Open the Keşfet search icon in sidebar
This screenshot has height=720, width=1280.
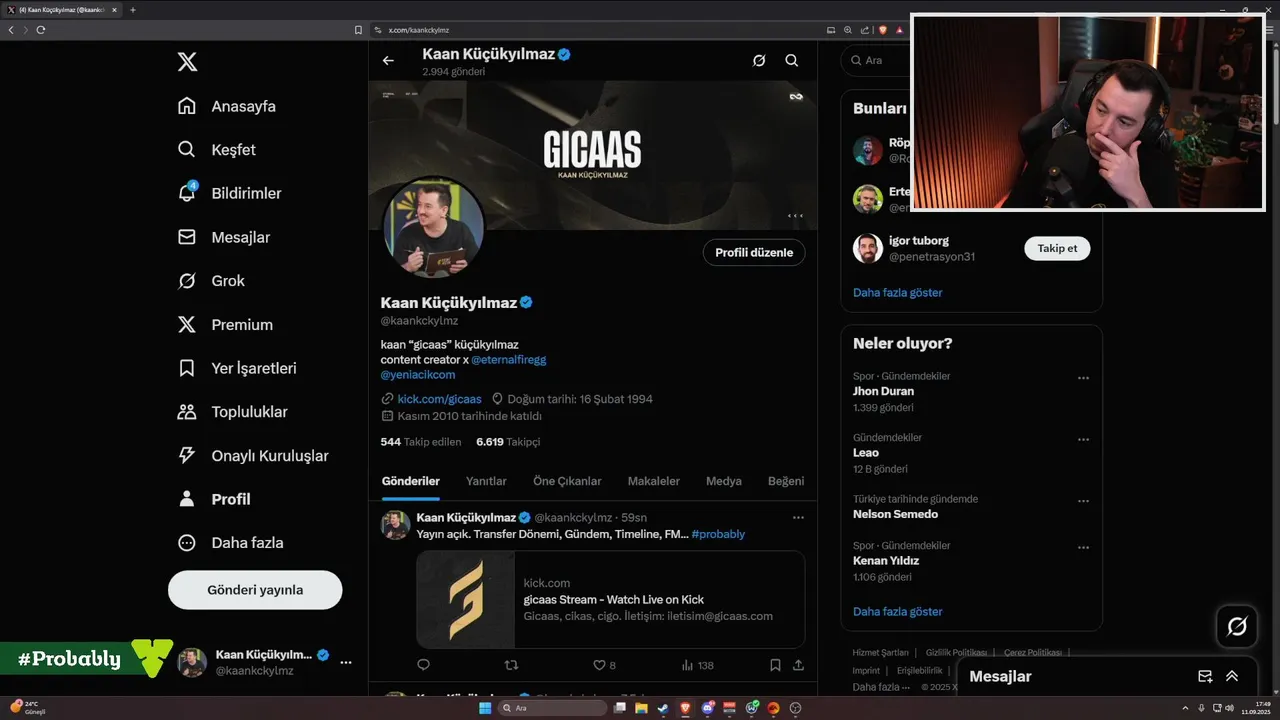(x=187, y=150)
